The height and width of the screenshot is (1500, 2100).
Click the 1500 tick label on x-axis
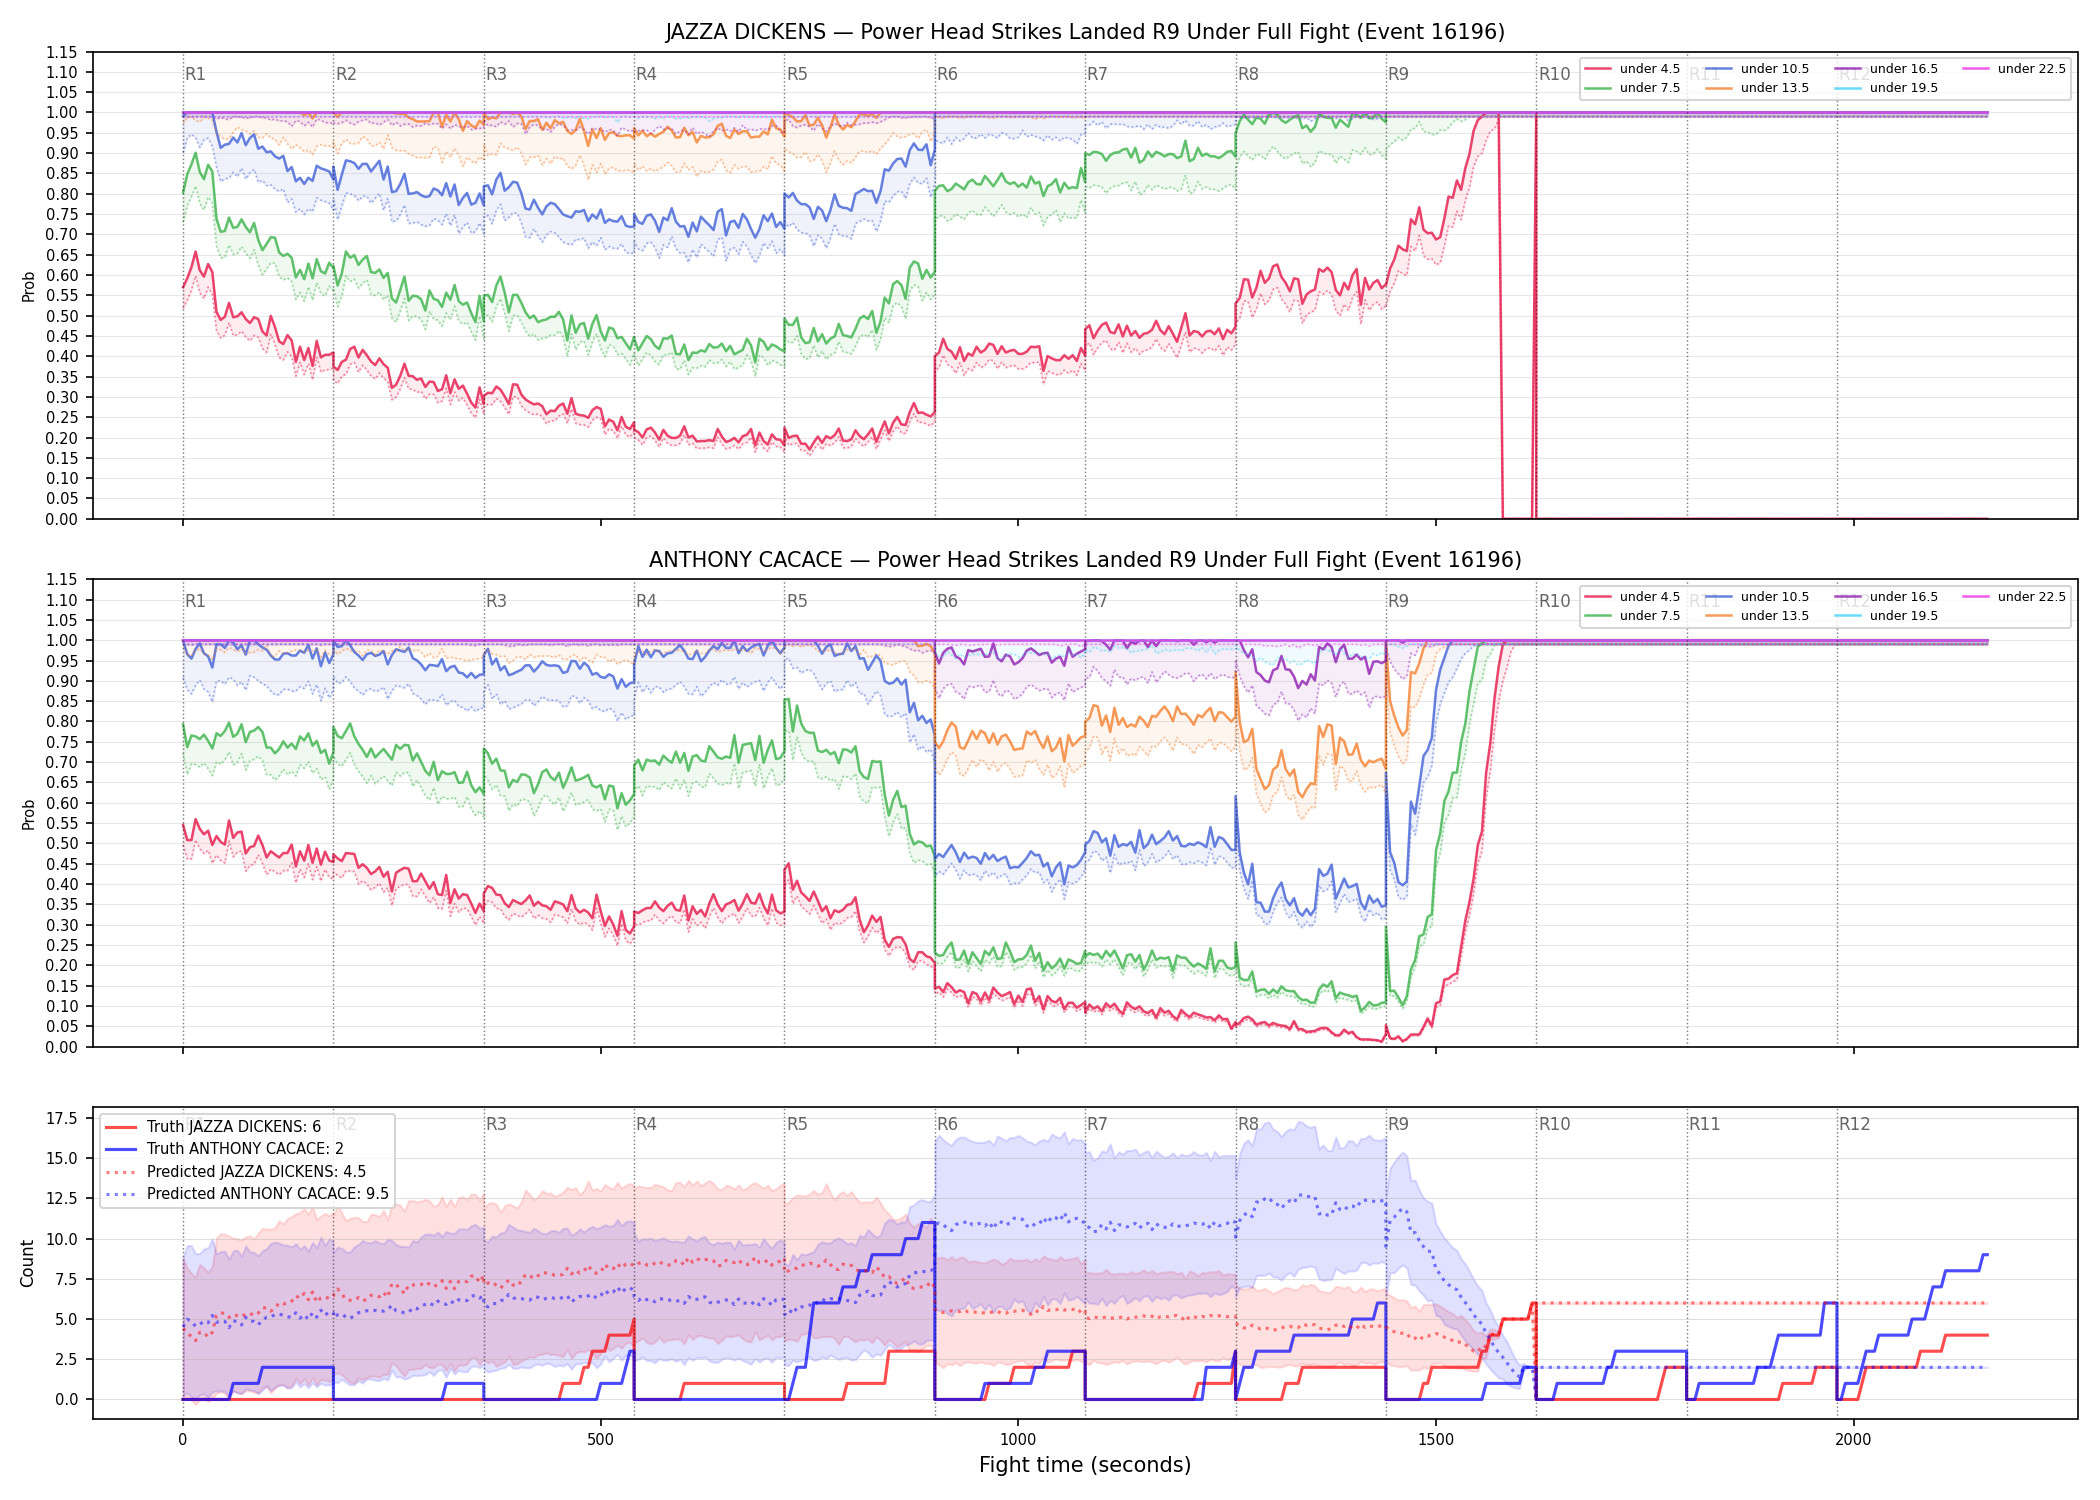point(1436,1440)
